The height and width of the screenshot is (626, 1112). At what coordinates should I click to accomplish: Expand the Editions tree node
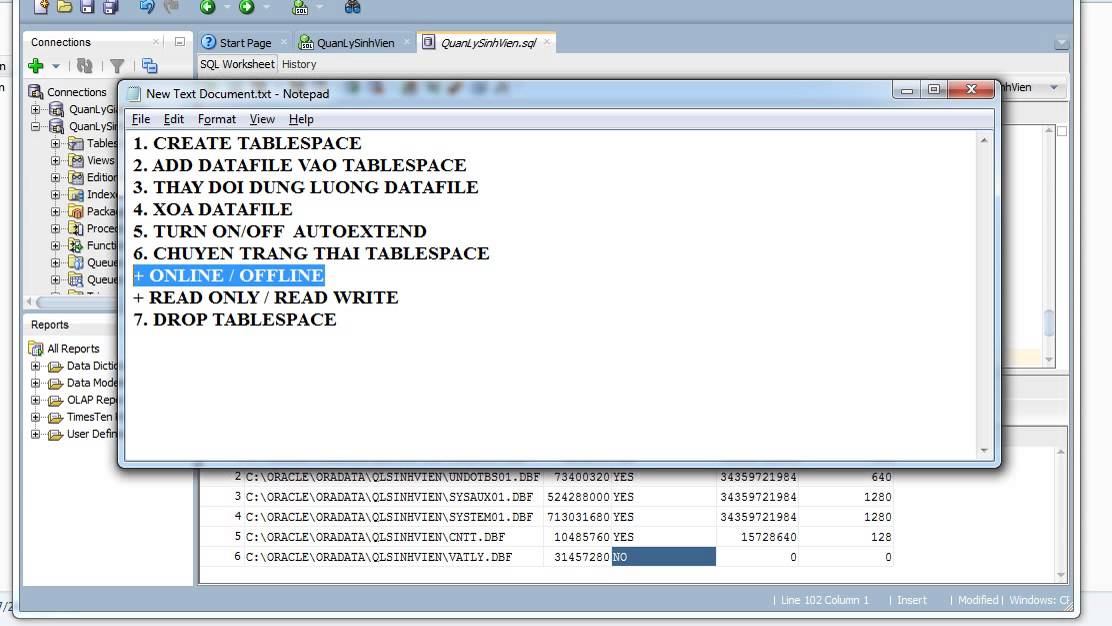55,178
